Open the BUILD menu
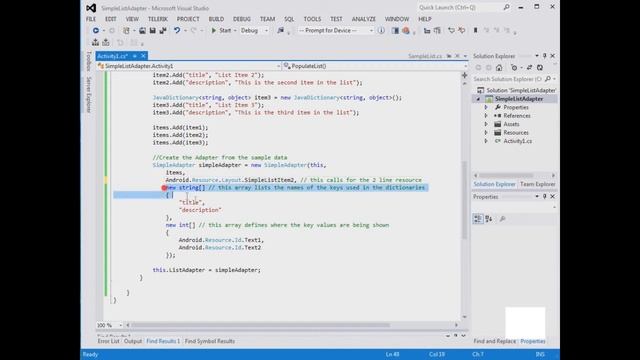The image size is (640, 360). pyautogui.click(x=216, y=19)
